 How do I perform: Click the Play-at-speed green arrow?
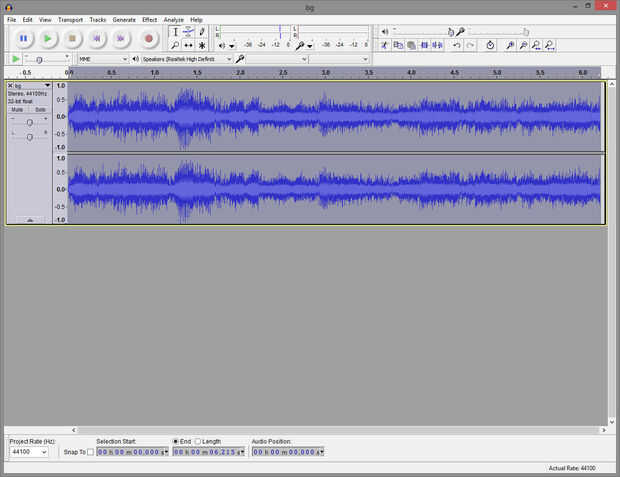pyautogui.click(x=15, y=59)
